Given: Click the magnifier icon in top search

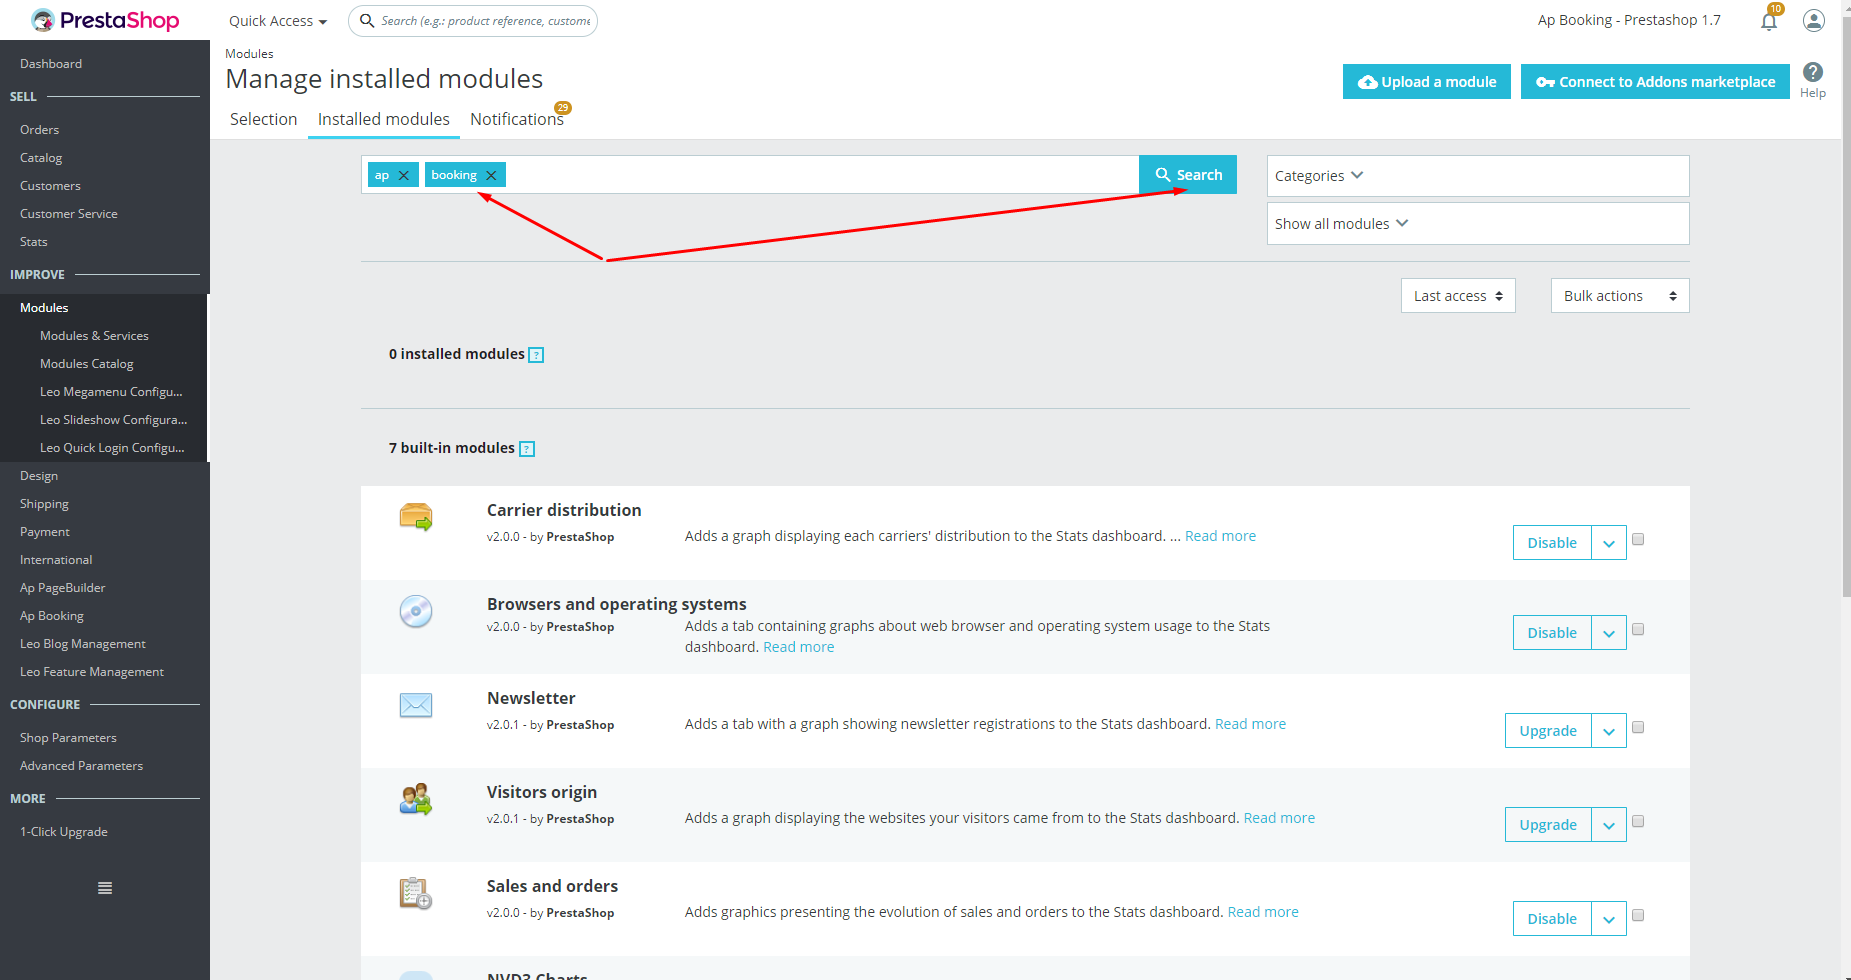Looking at the screenshot, I should tap(367, 20).
